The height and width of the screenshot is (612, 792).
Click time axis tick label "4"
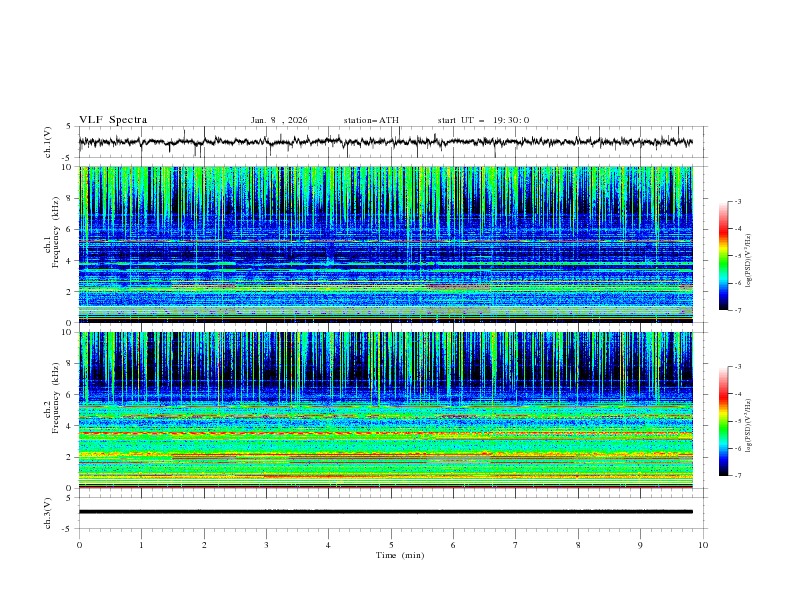329,545
